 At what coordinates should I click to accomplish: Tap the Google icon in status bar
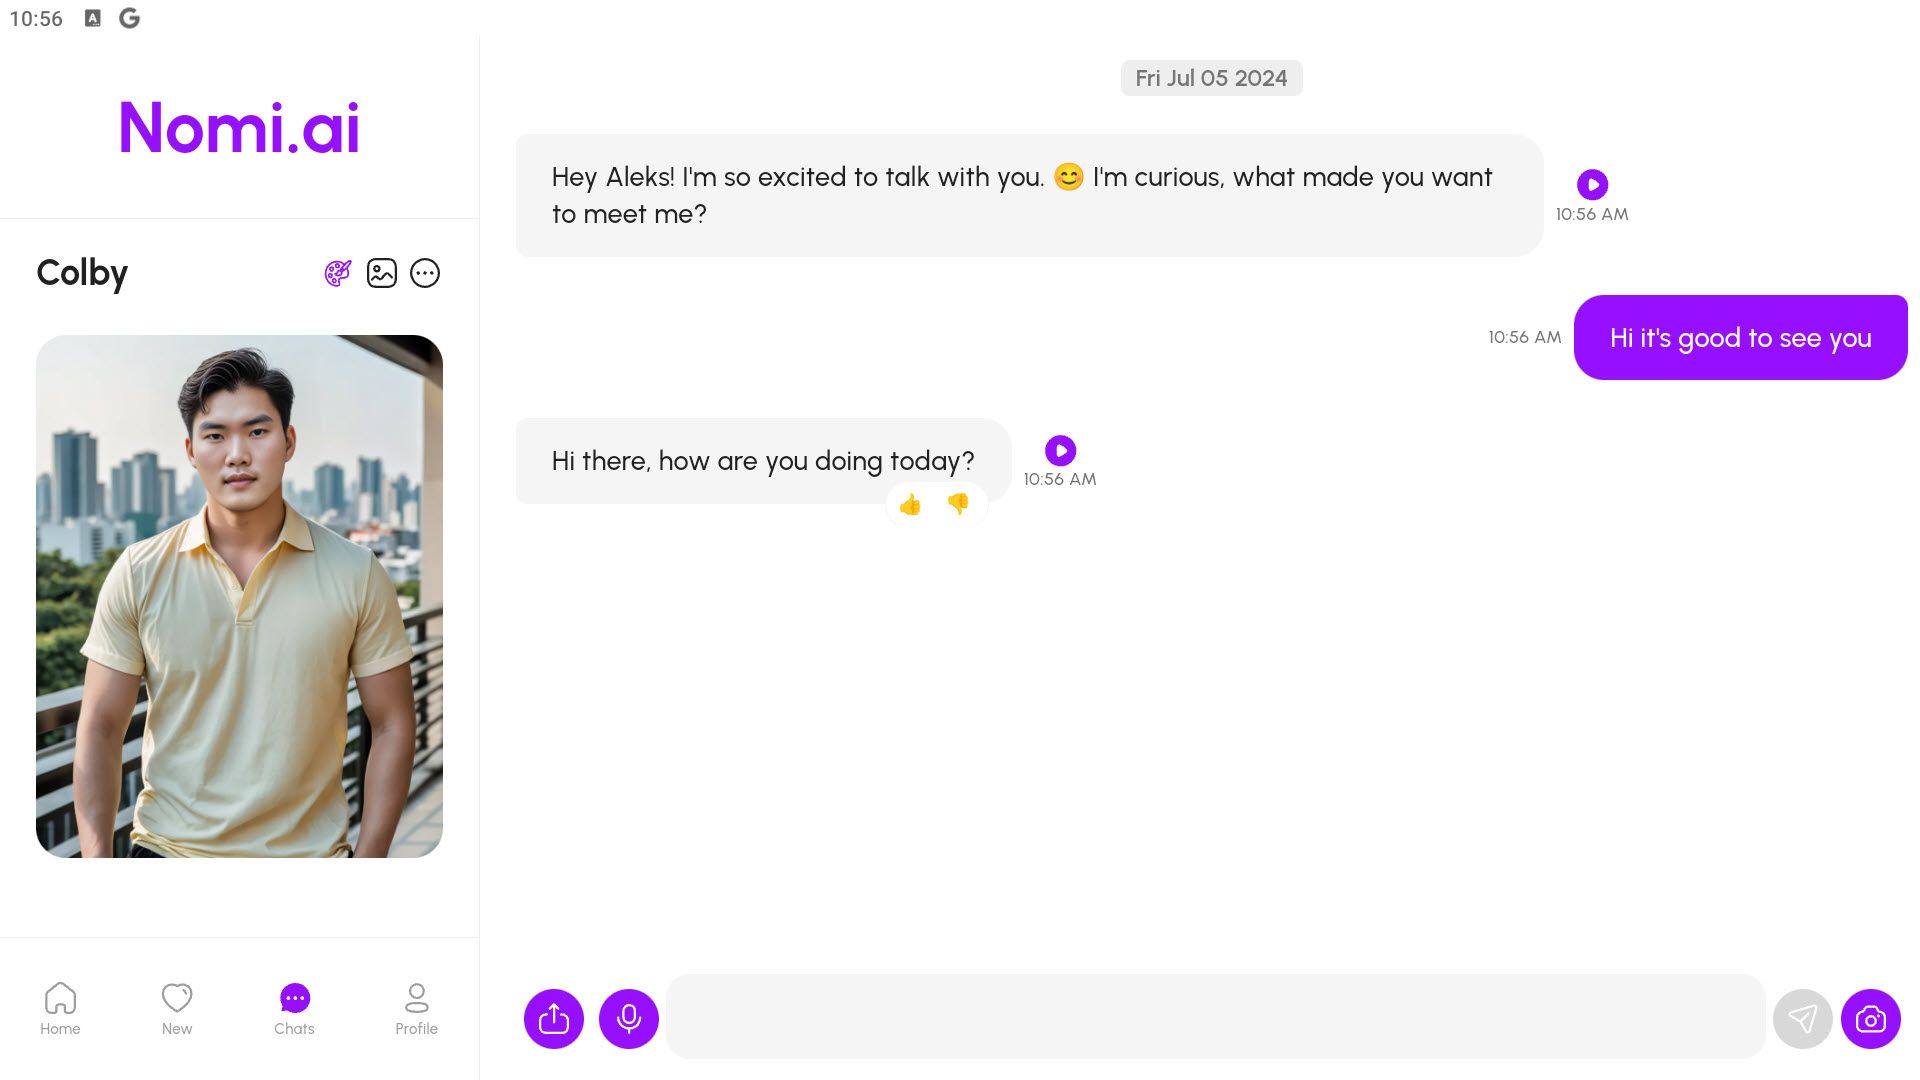tap(129, 18)
